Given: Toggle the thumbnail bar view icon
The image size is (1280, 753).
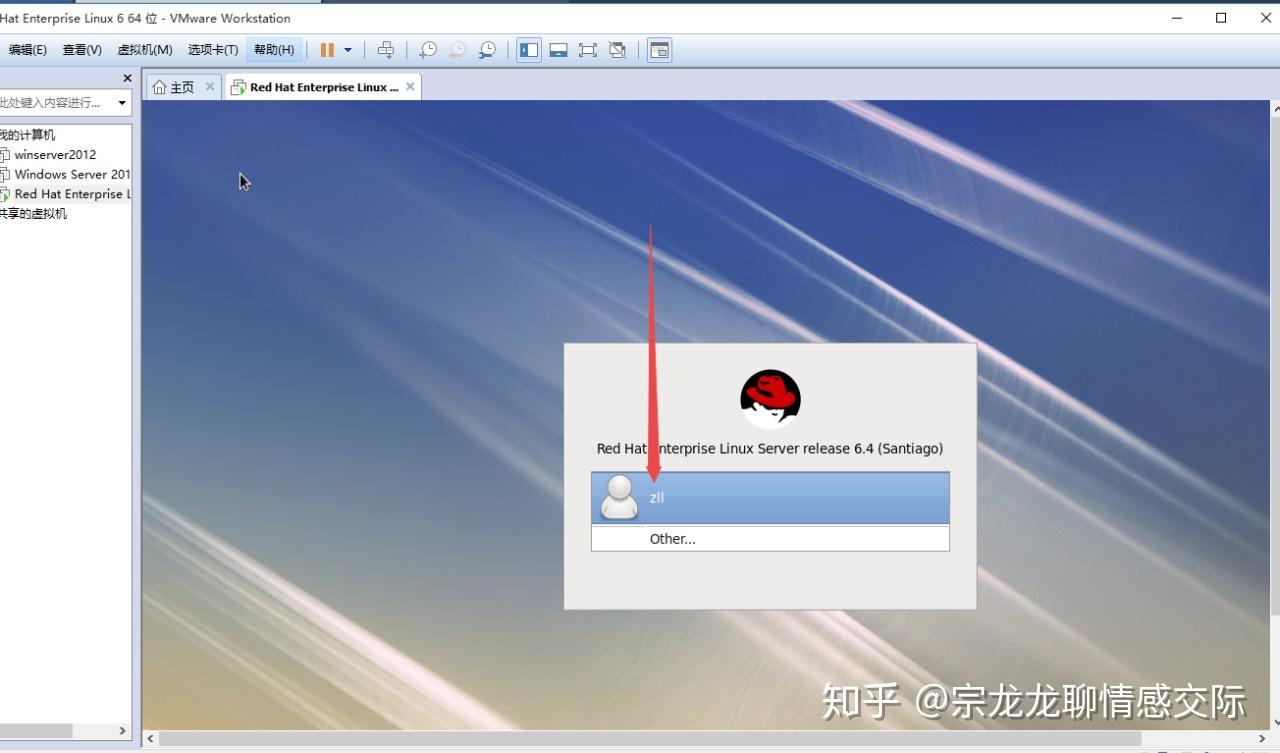Looking at the screenshot, I should [559, 50].
